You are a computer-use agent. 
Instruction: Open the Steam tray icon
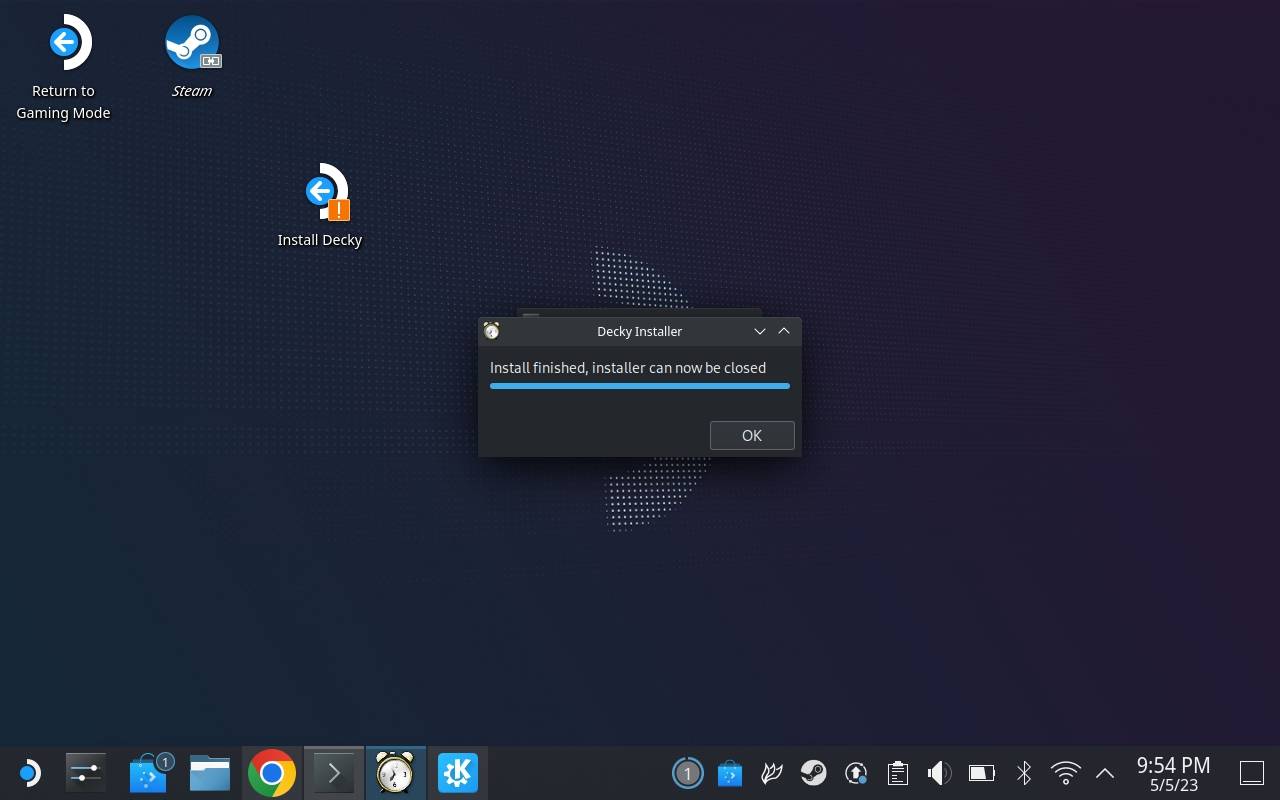point(813,773)
